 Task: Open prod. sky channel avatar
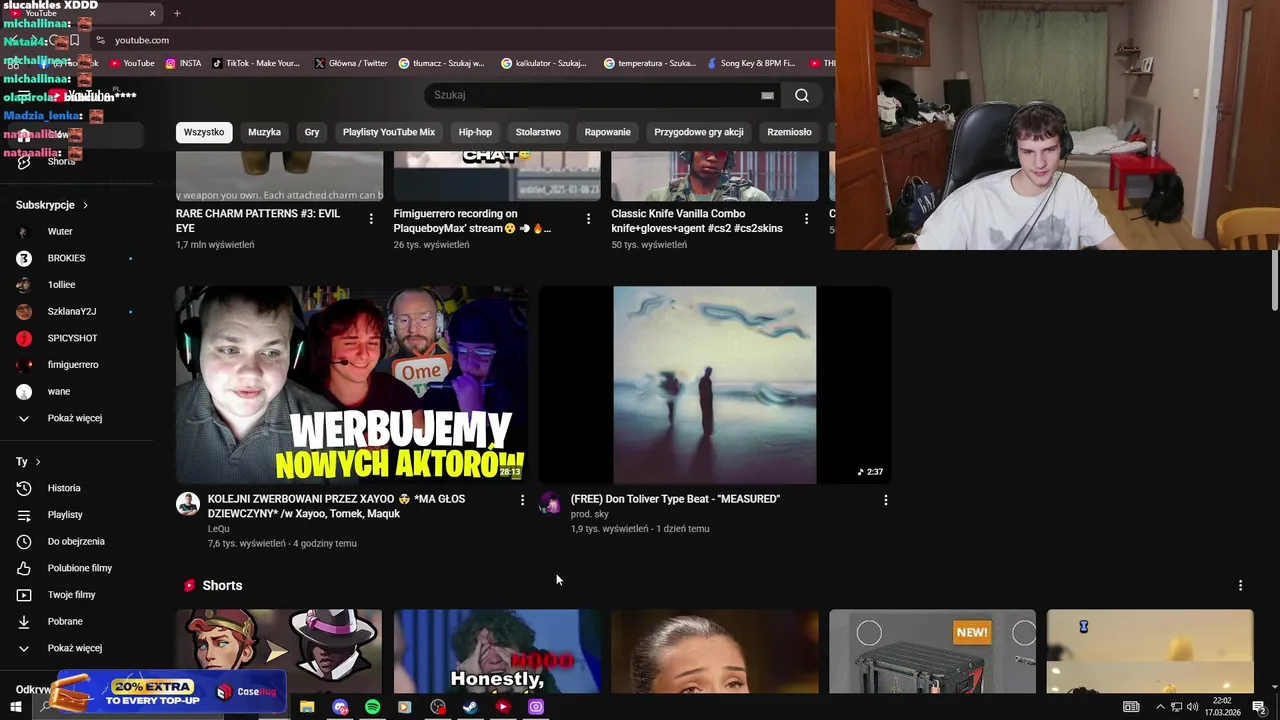pyautogui.click(x=550, y=504)
